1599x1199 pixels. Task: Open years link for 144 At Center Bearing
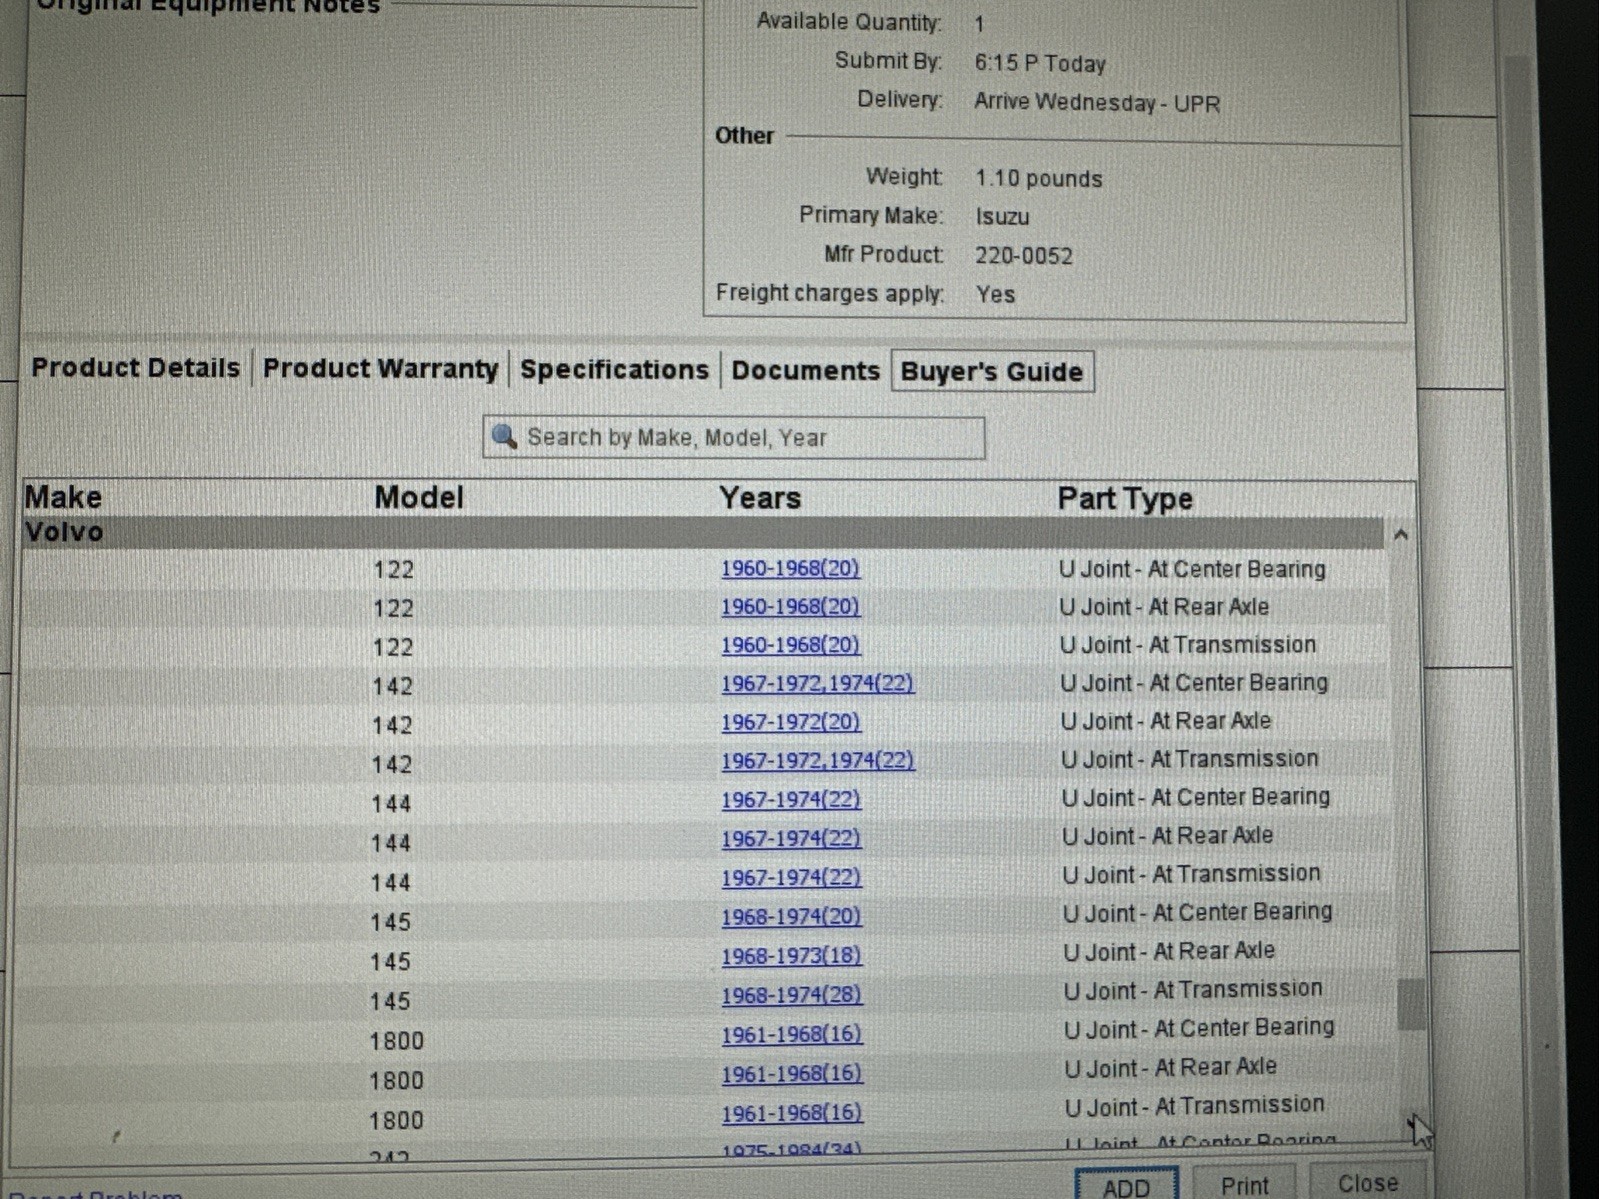point(791,799)
